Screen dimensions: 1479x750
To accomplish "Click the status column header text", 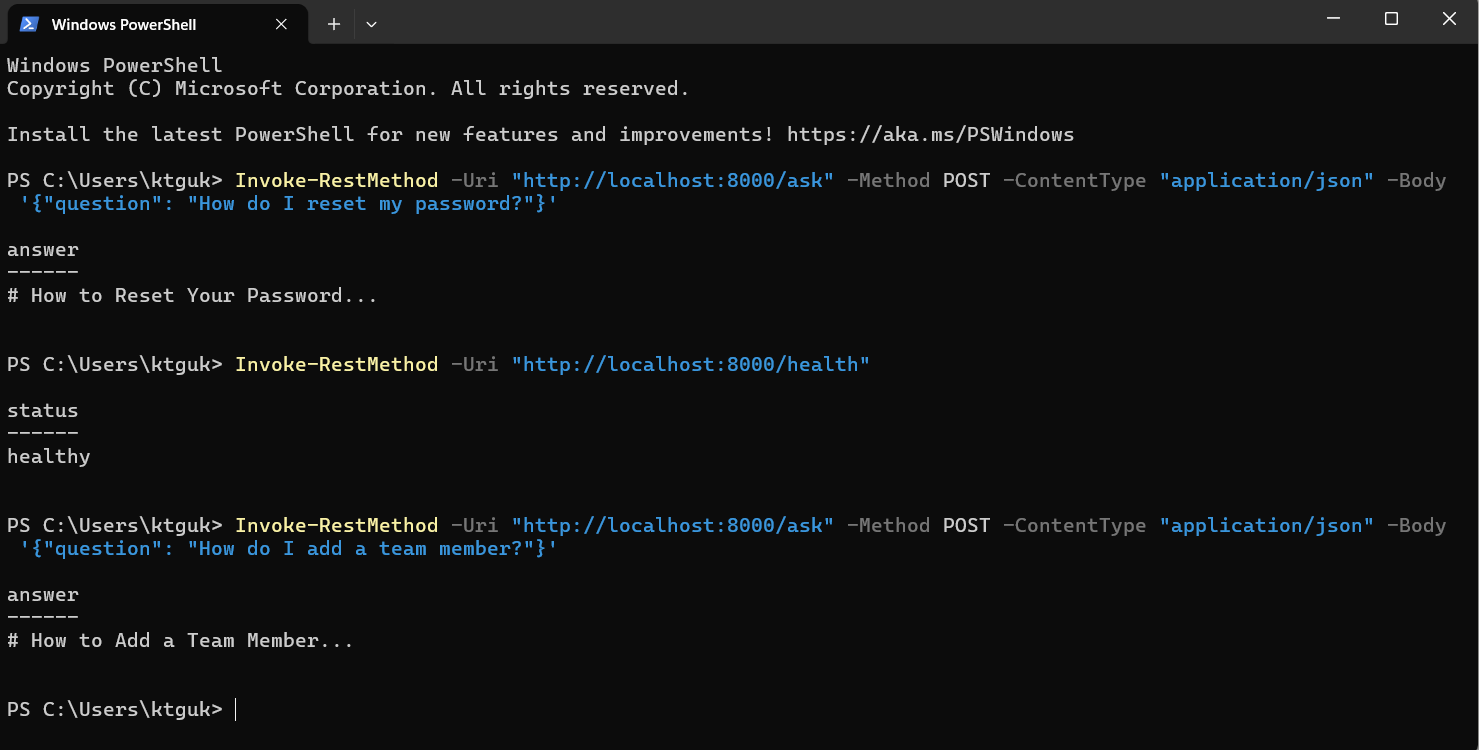I will tap(42, 410).
